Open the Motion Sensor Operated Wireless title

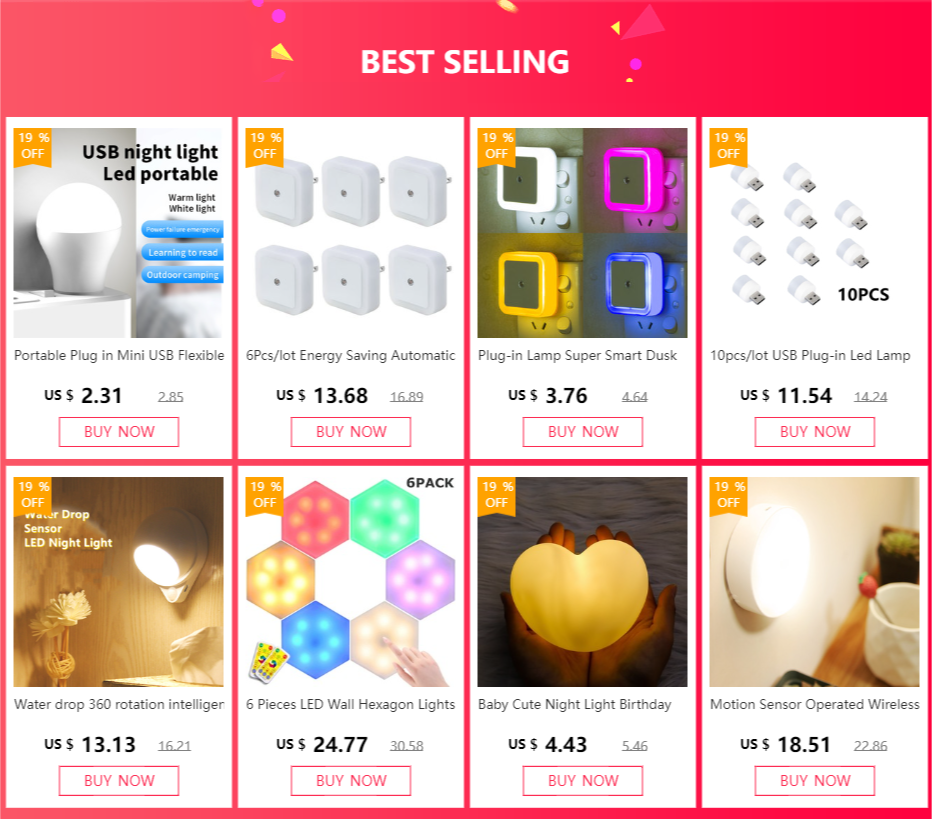point(814,704)
